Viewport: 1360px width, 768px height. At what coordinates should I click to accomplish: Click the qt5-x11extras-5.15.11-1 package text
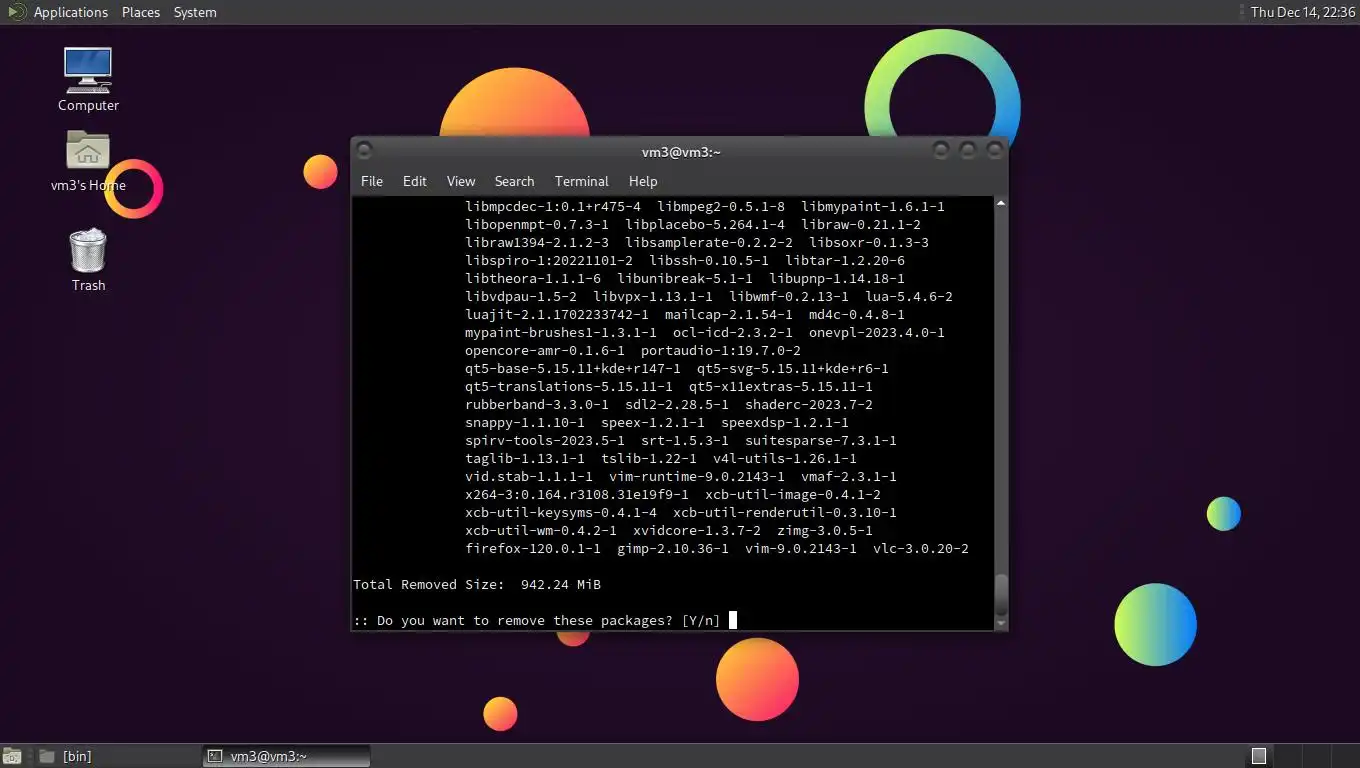click(x=781, y=387)
